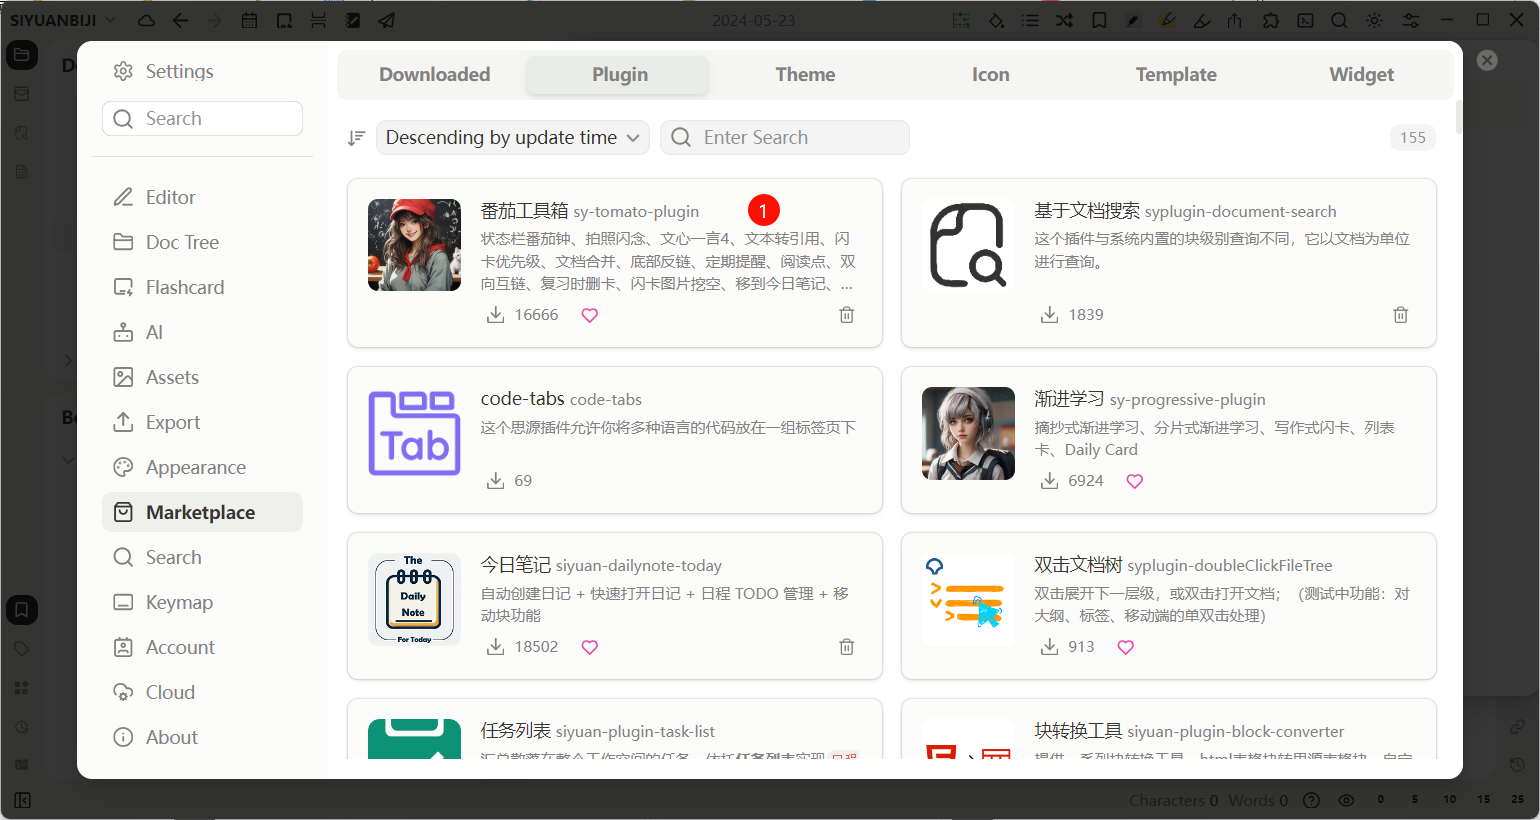Go to Keymap settings
This screenshot has height=820, width=1540.
pyautogui.click(x=179, y=602)
